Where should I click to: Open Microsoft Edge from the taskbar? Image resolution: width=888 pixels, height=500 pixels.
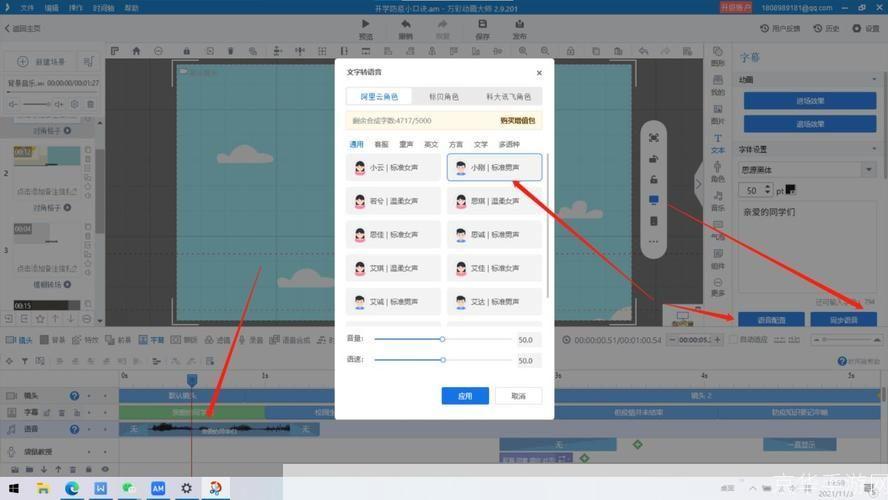72,488
